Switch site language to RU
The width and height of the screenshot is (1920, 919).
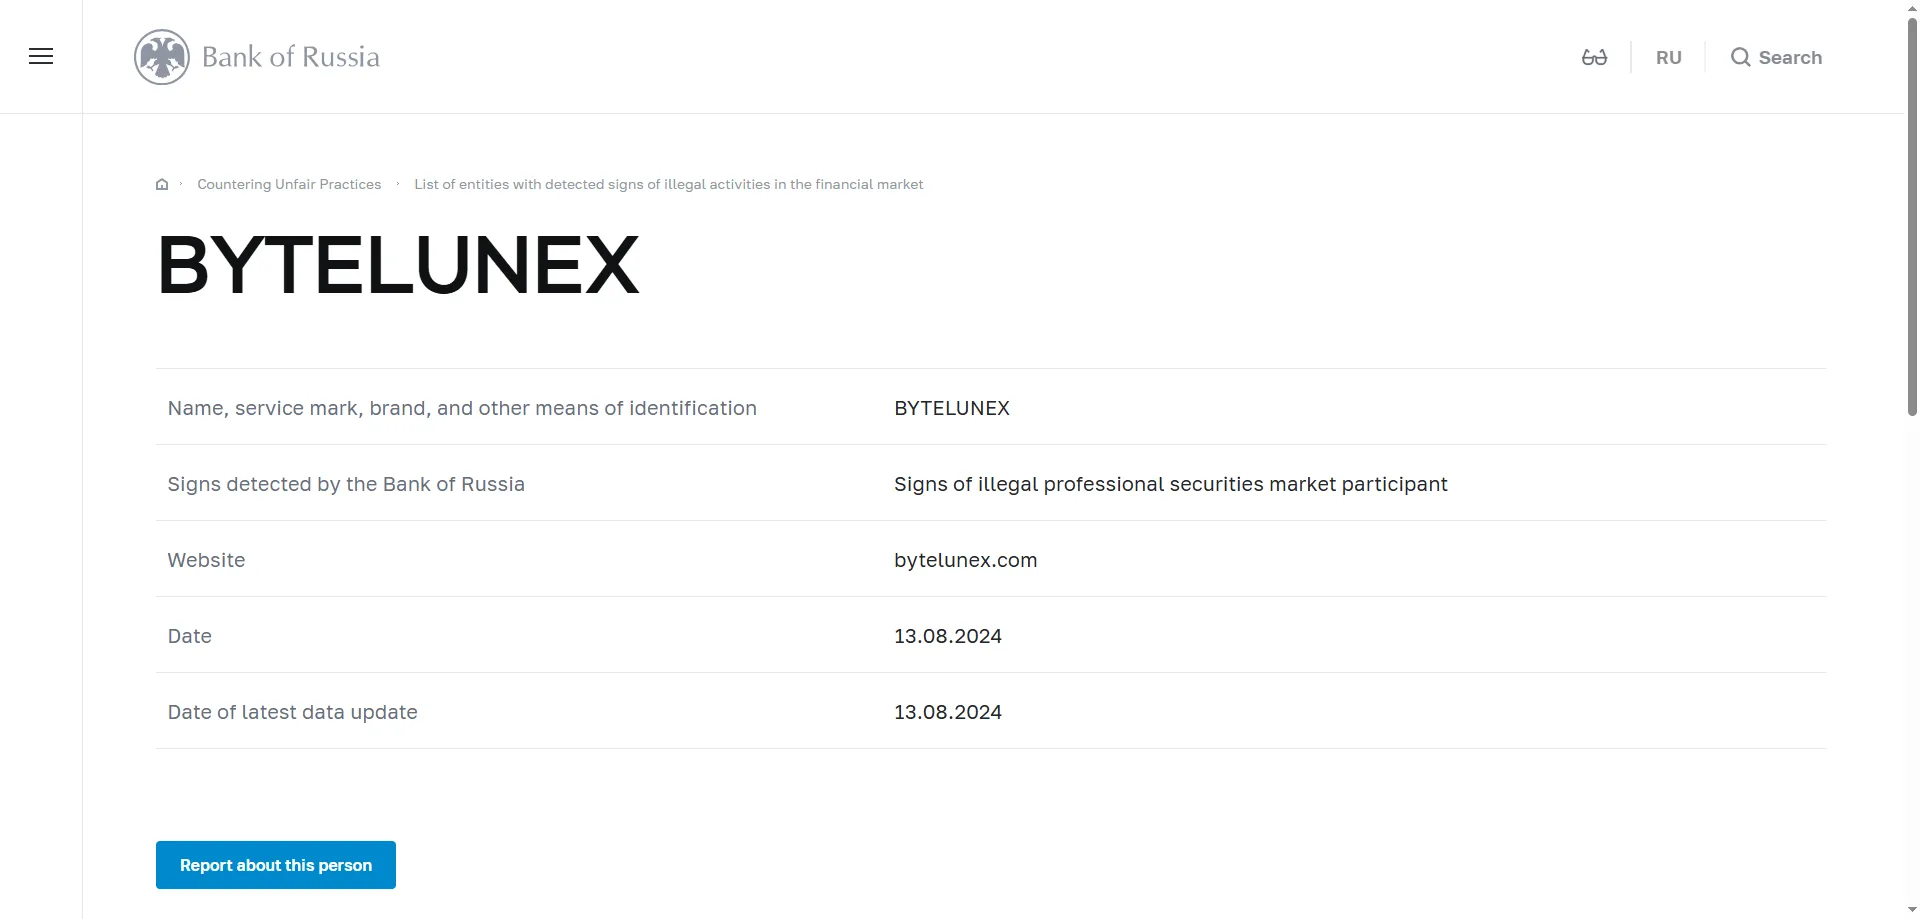pos(1668,57)
